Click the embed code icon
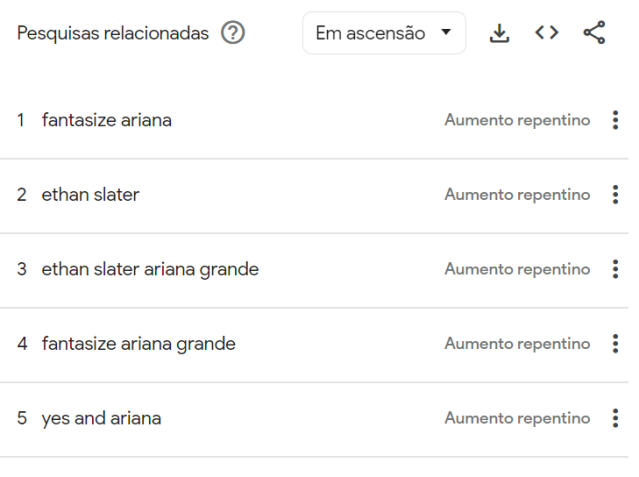 point(546,33)
